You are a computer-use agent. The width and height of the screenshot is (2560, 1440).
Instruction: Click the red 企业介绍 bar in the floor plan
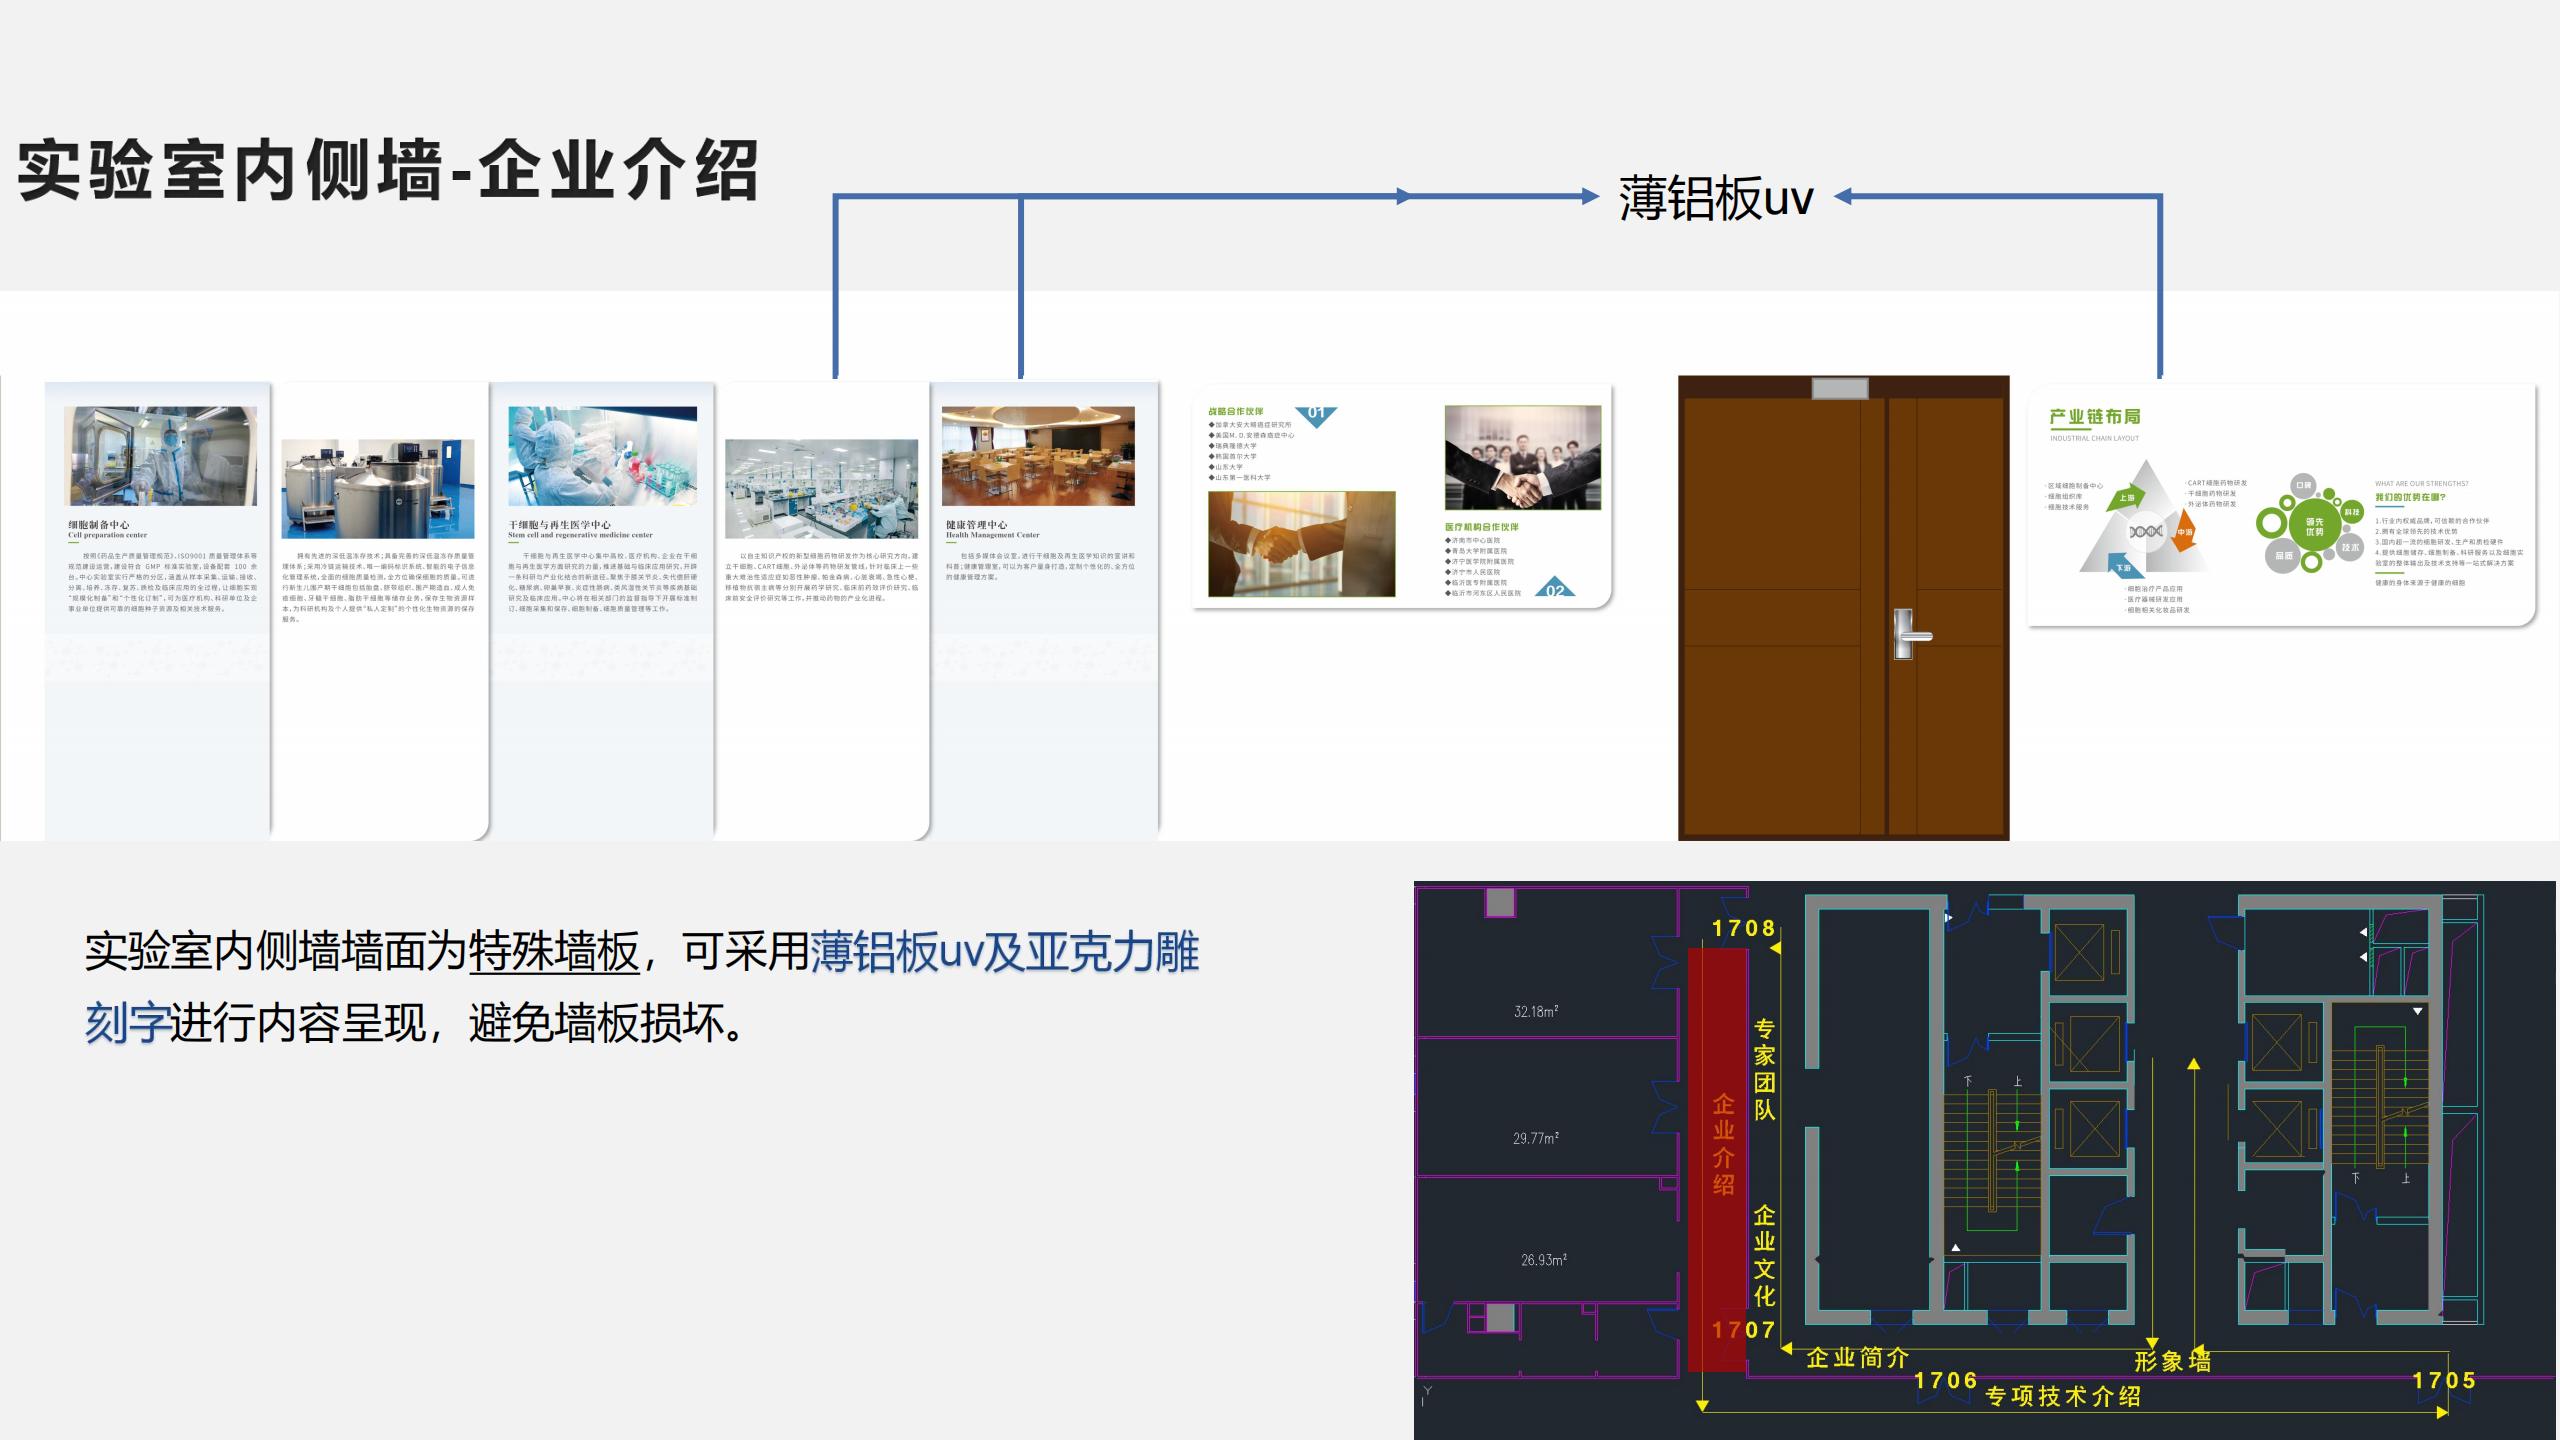pyautogui.click(x=1716, y=1150)
